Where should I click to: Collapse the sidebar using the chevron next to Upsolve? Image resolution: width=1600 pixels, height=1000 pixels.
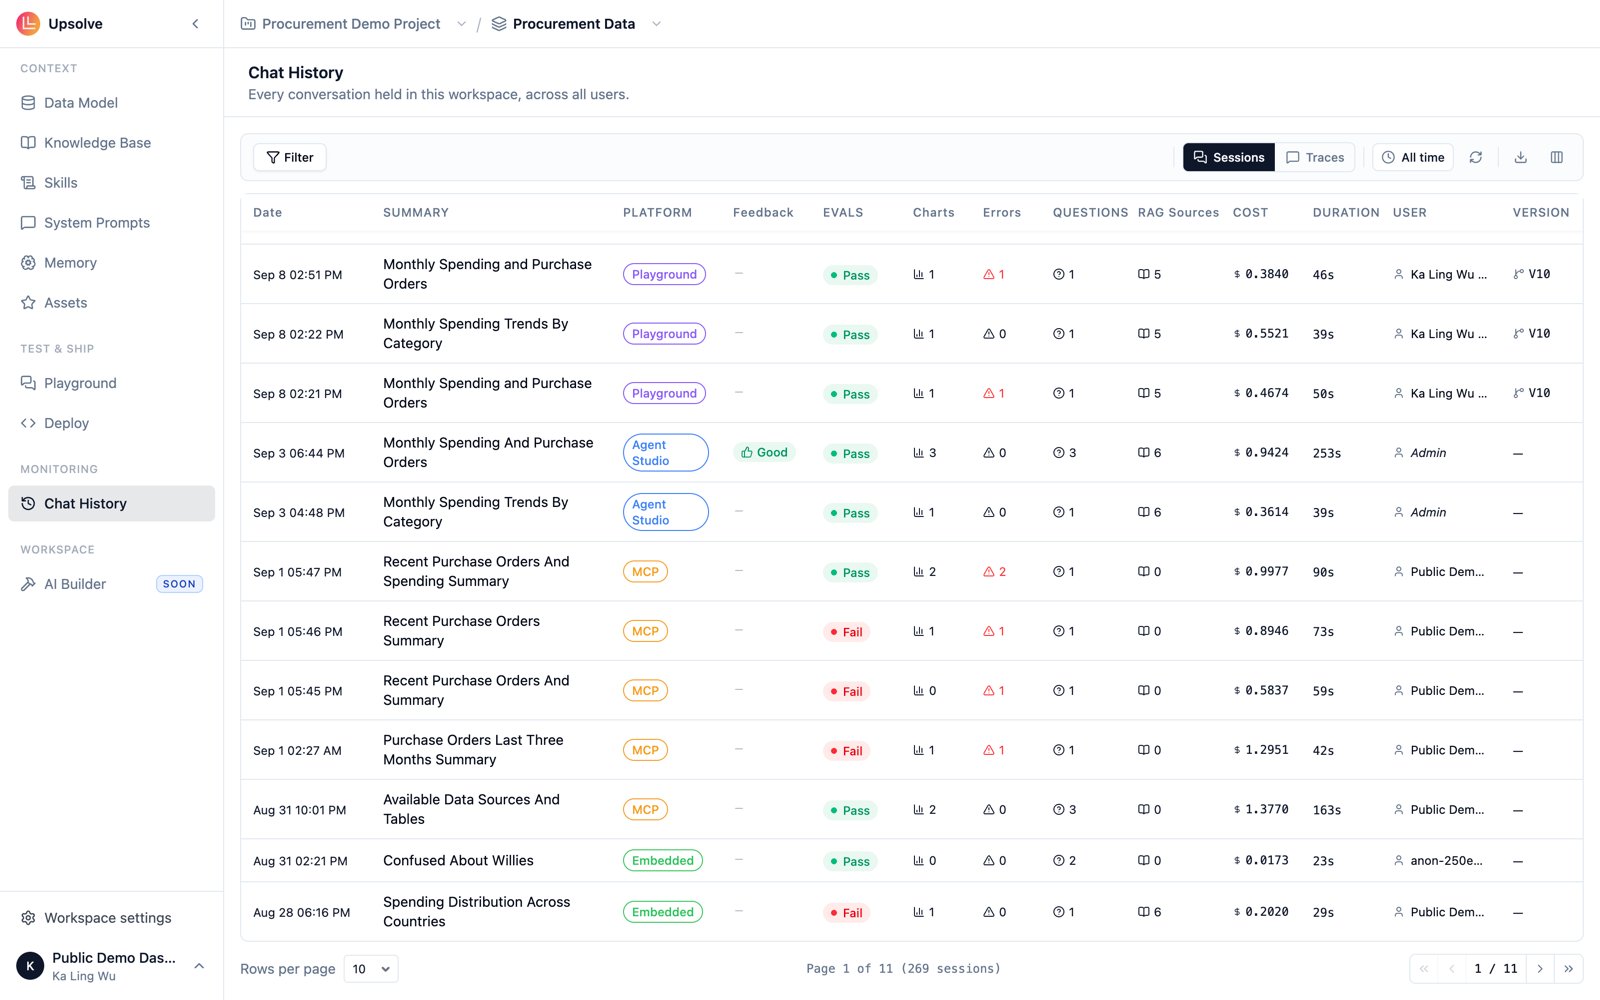pos(195,24)
